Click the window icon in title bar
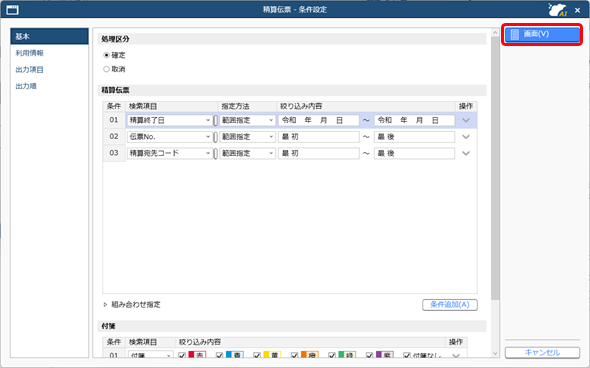This screenshot has width=590, height=368. coord(12,10)
